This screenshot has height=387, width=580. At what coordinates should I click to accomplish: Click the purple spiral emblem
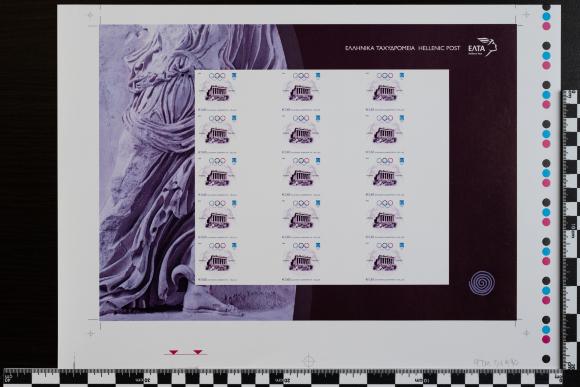[481, 283]
